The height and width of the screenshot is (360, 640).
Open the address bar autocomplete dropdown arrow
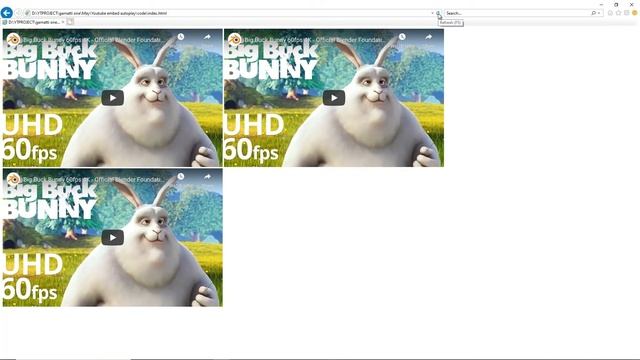[x=433, y=13]
